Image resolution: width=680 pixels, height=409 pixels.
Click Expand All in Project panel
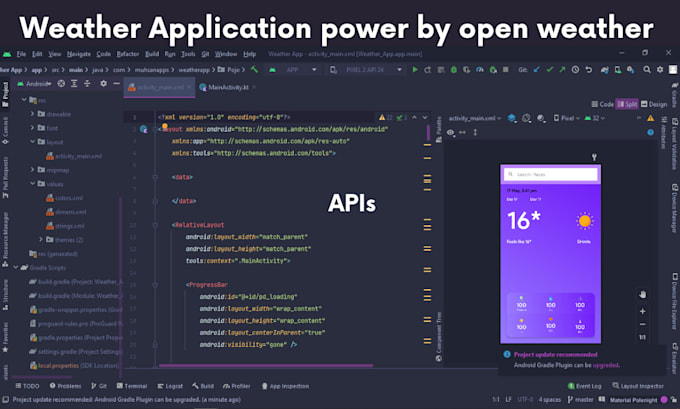pyautogui.click(x=74, y=84)
